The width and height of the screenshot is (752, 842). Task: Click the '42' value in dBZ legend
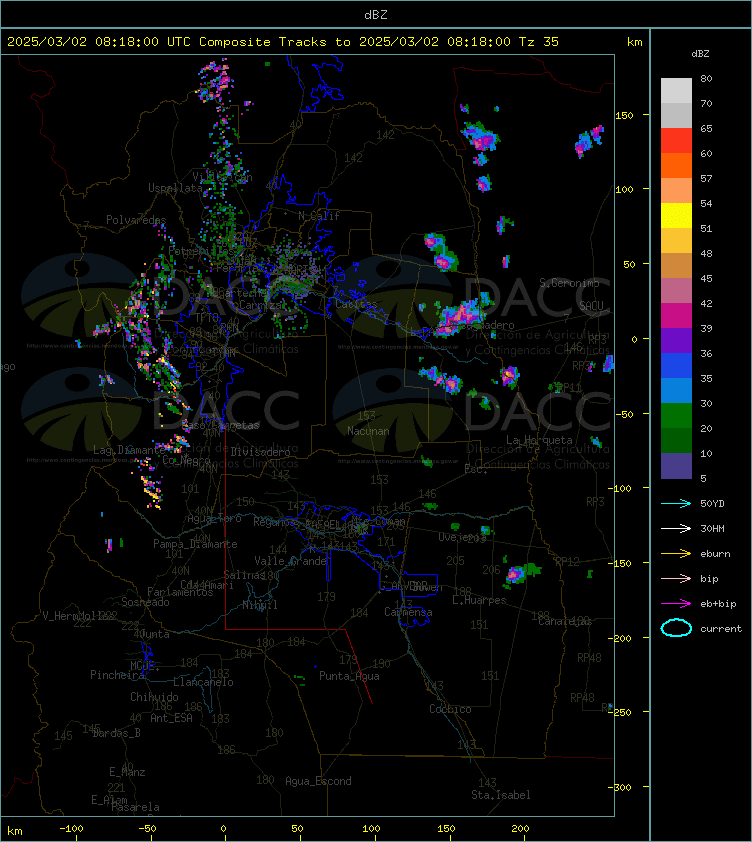point(706,303)
